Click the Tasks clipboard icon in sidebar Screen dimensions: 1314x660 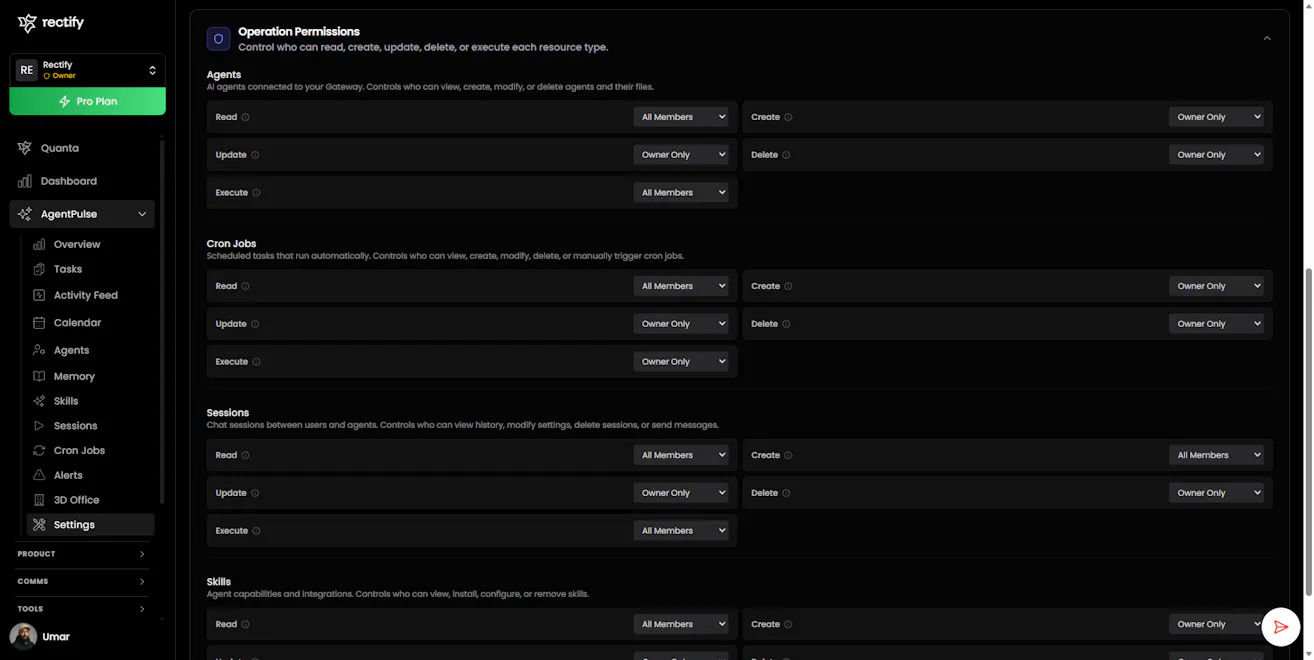click(39, 269)
